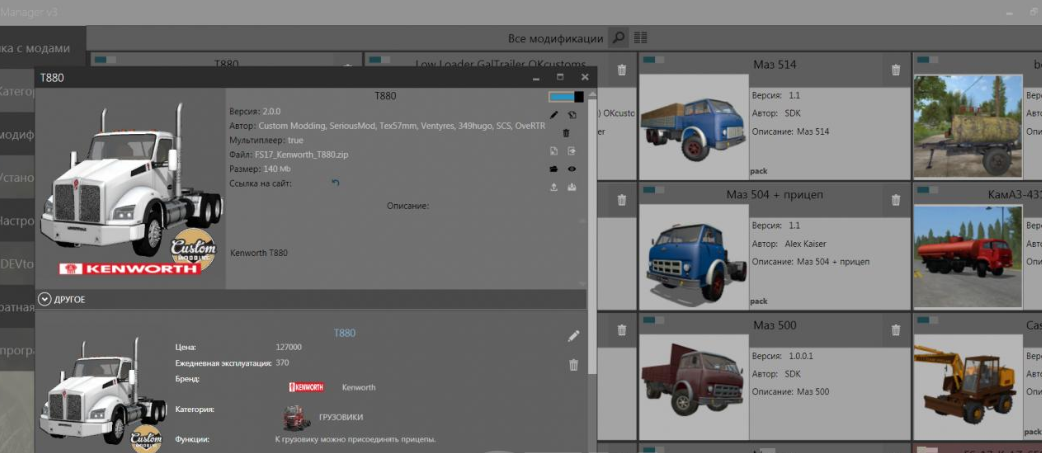Open mod folder icon in T880 dialog
The width and height of the screenshot is (1042, 453).
[x=554, y=169]
